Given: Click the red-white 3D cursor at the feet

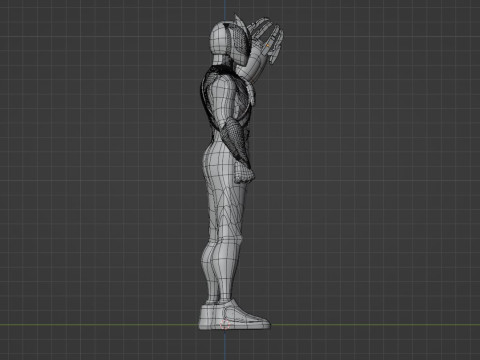Looking at the screenshot, I should 225,324.
